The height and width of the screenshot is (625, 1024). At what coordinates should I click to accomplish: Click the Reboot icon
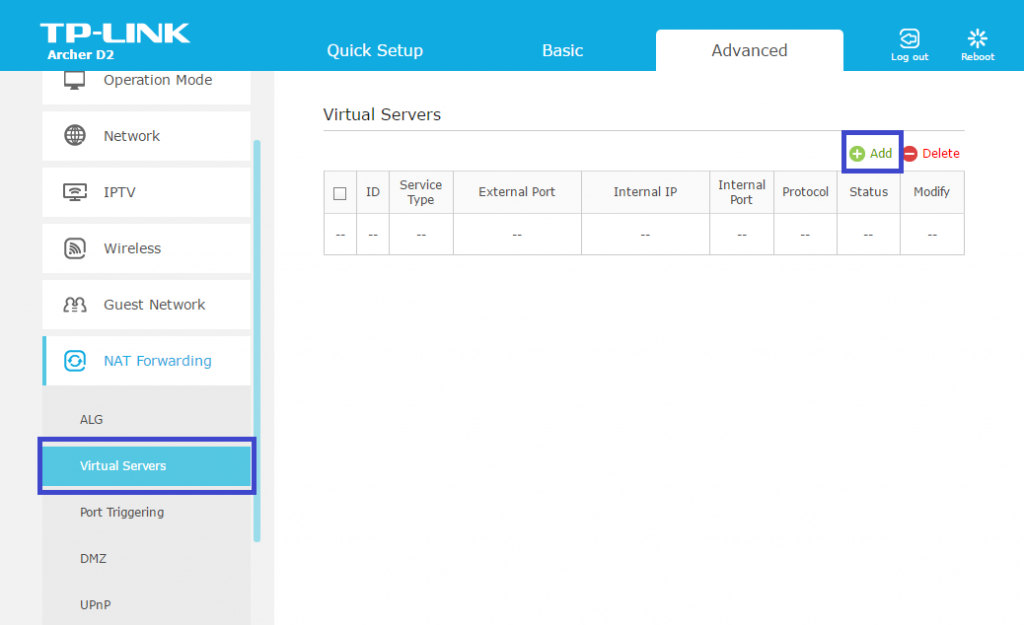[x=977, y=39]
